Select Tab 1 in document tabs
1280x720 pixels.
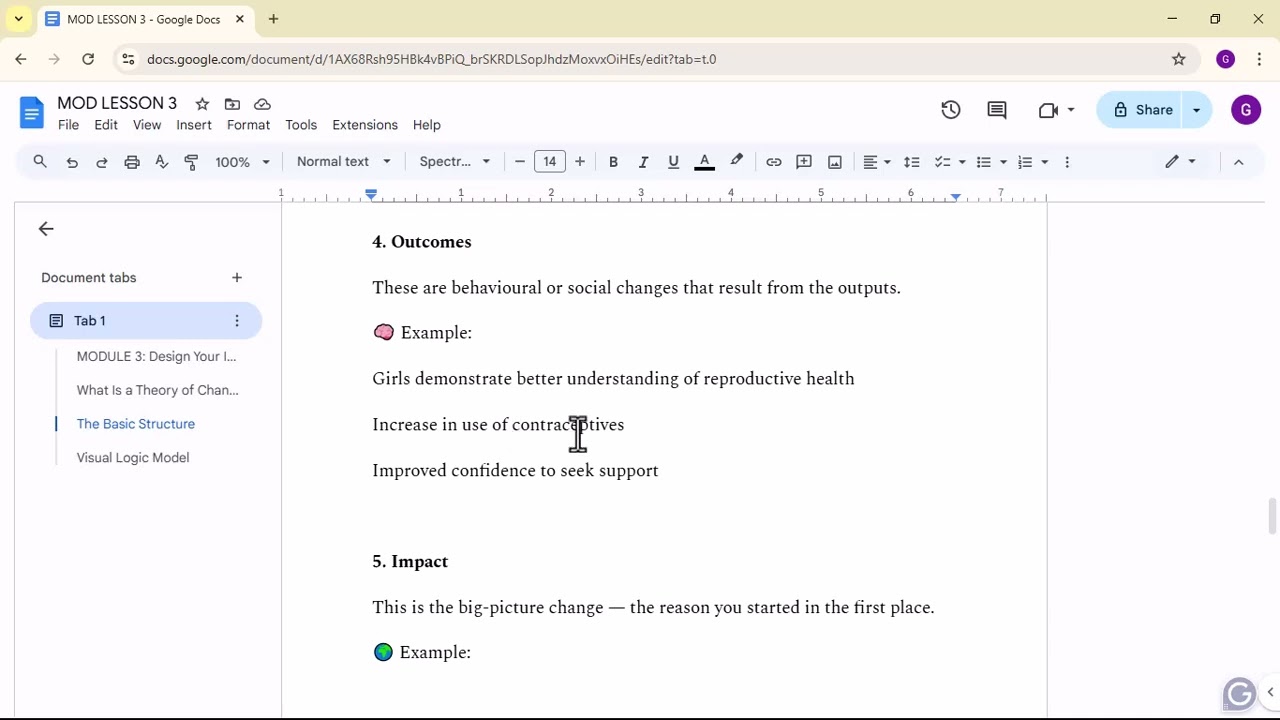(146, 321)
